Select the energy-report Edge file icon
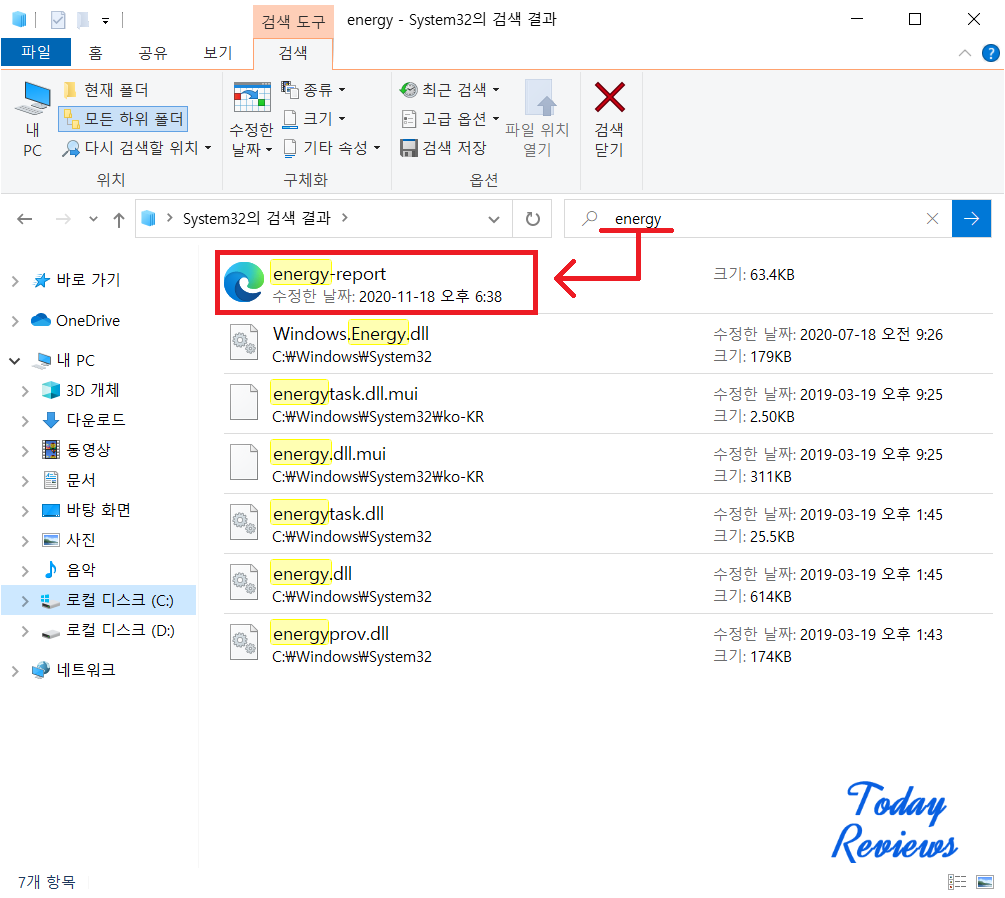The height and width of the screenshot is (898, 1005). 244,282
